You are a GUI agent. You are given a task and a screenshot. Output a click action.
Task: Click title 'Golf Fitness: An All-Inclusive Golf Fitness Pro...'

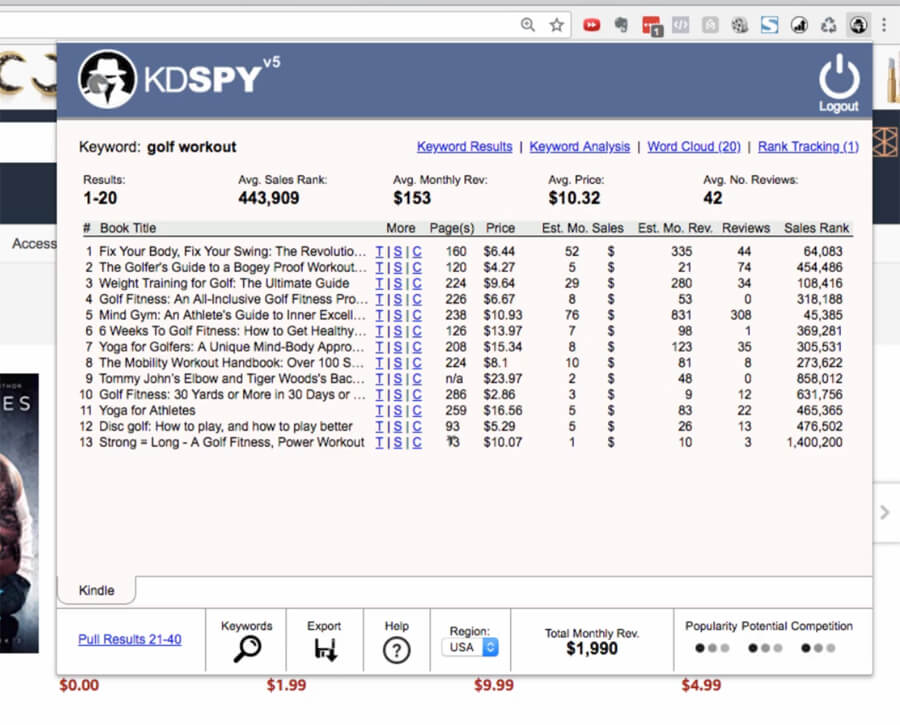point(233,299)
